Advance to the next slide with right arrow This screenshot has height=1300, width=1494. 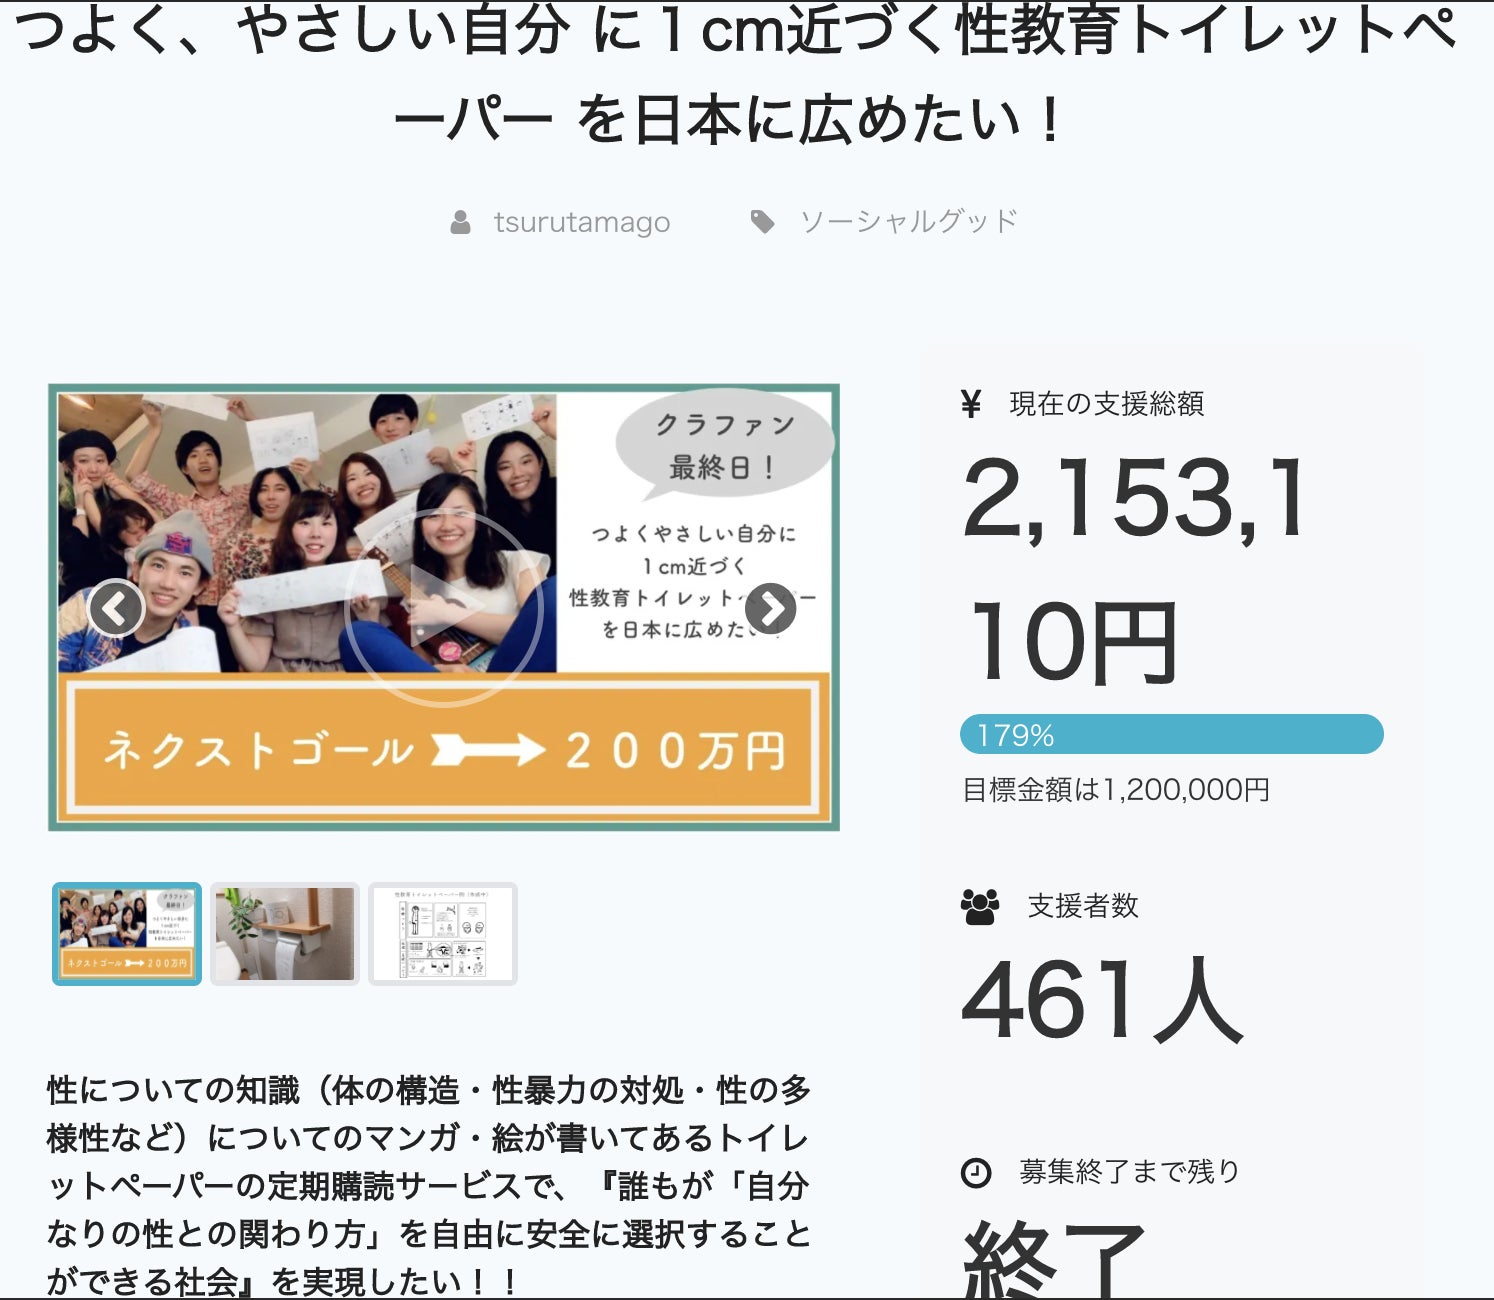coord(770,608)
